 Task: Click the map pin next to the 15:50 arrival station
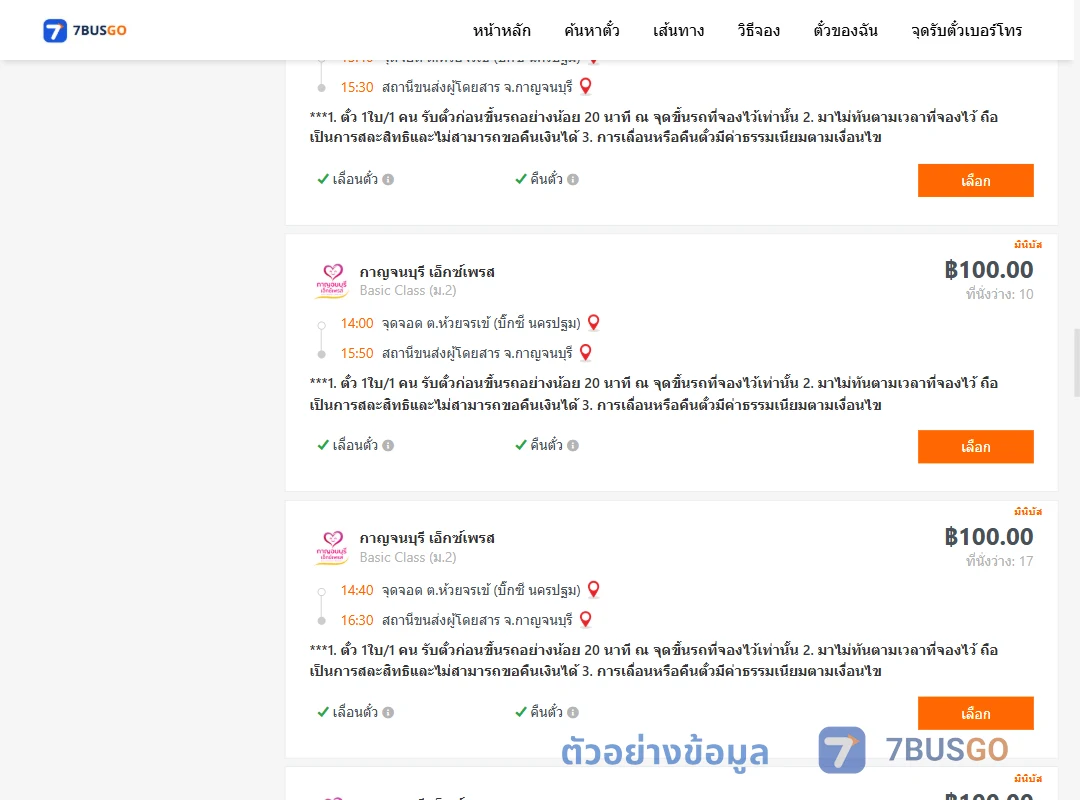click(x=585, y=352)
